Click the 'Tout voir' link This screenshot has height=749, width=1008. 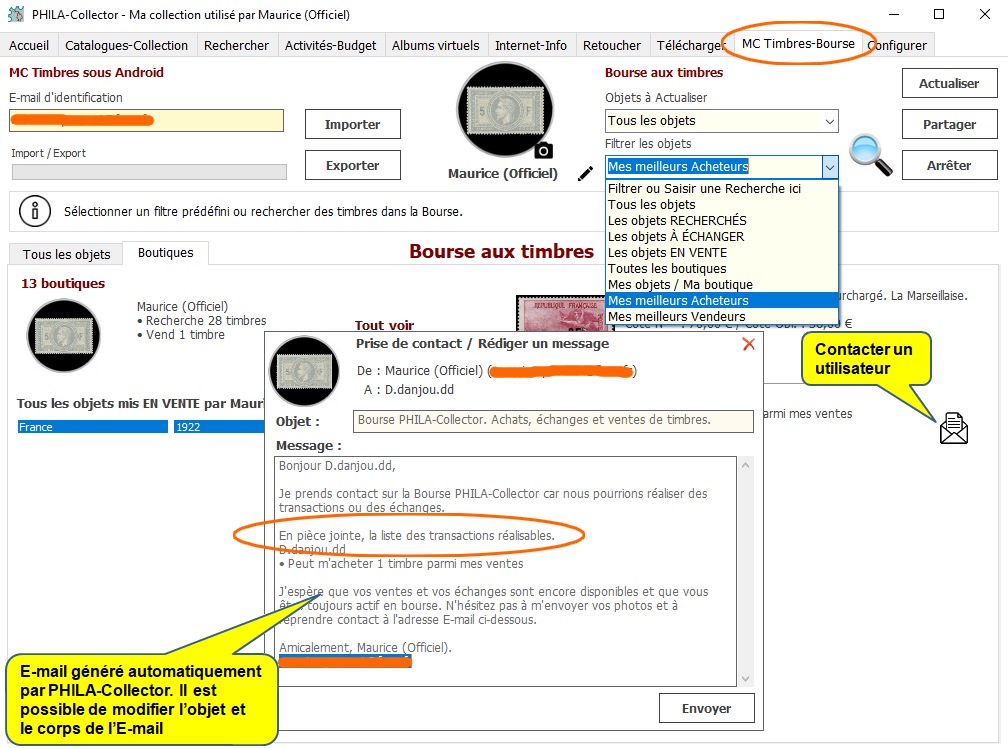pyautogui.click(x=384, y=325)
